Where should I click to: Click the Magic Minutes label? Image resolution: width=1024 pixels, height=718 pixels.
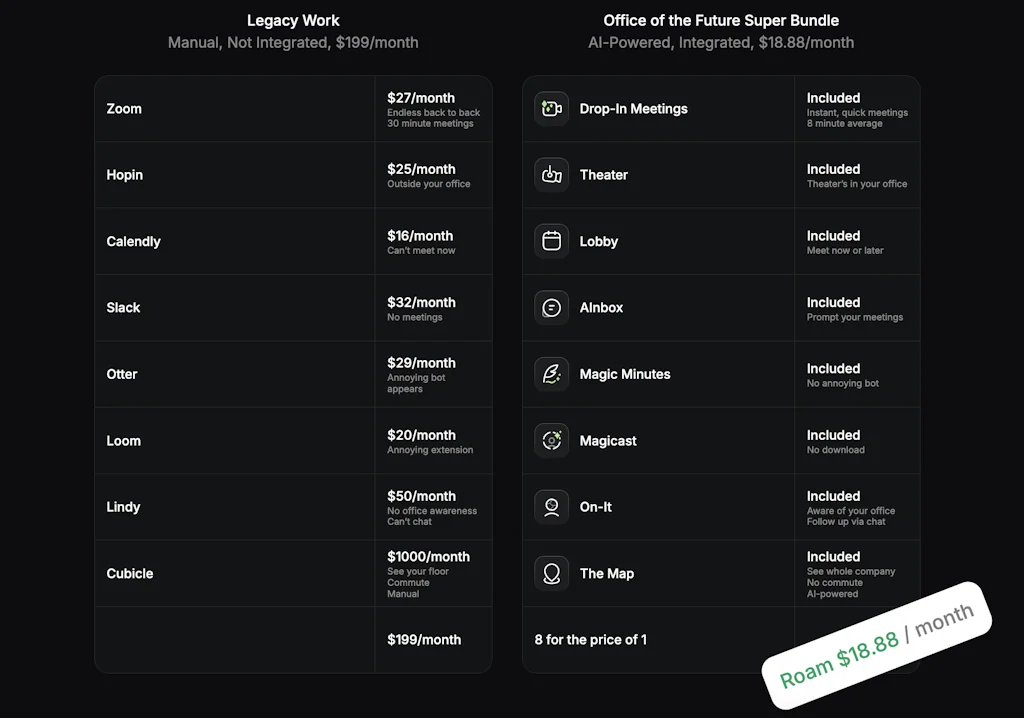625,374
